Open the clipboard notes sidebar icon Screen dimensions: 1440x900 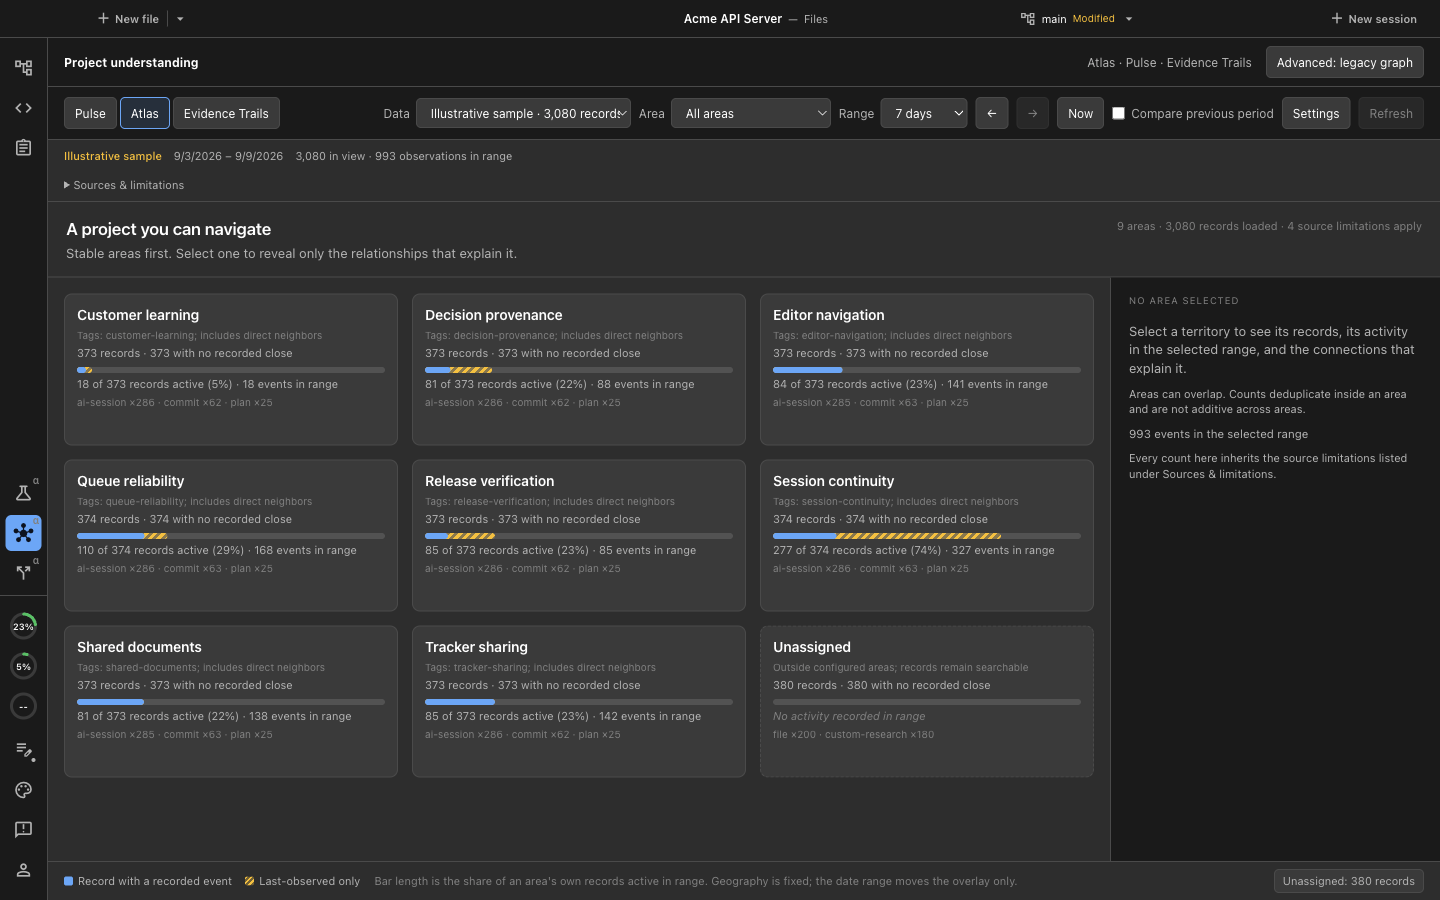[23, 148]
